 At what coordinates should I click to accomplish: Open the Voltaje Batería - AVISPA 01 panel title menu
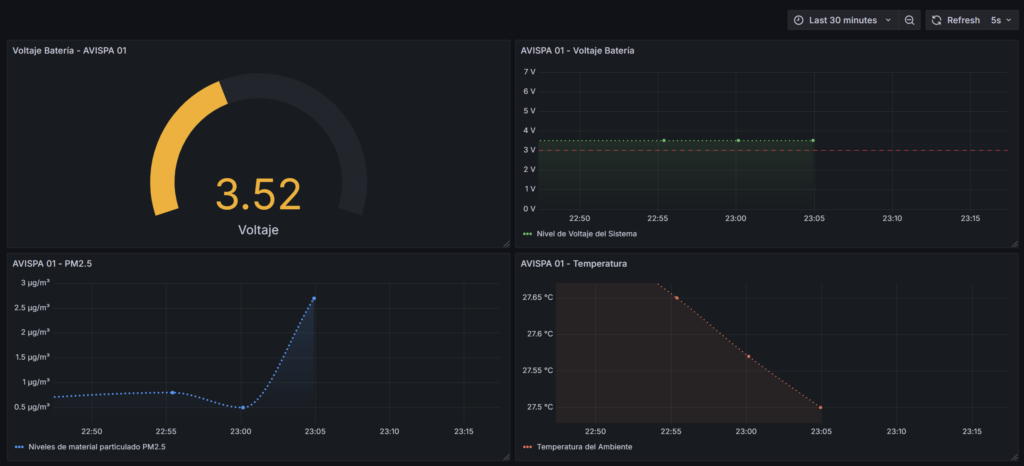click(x=70, y=50)
